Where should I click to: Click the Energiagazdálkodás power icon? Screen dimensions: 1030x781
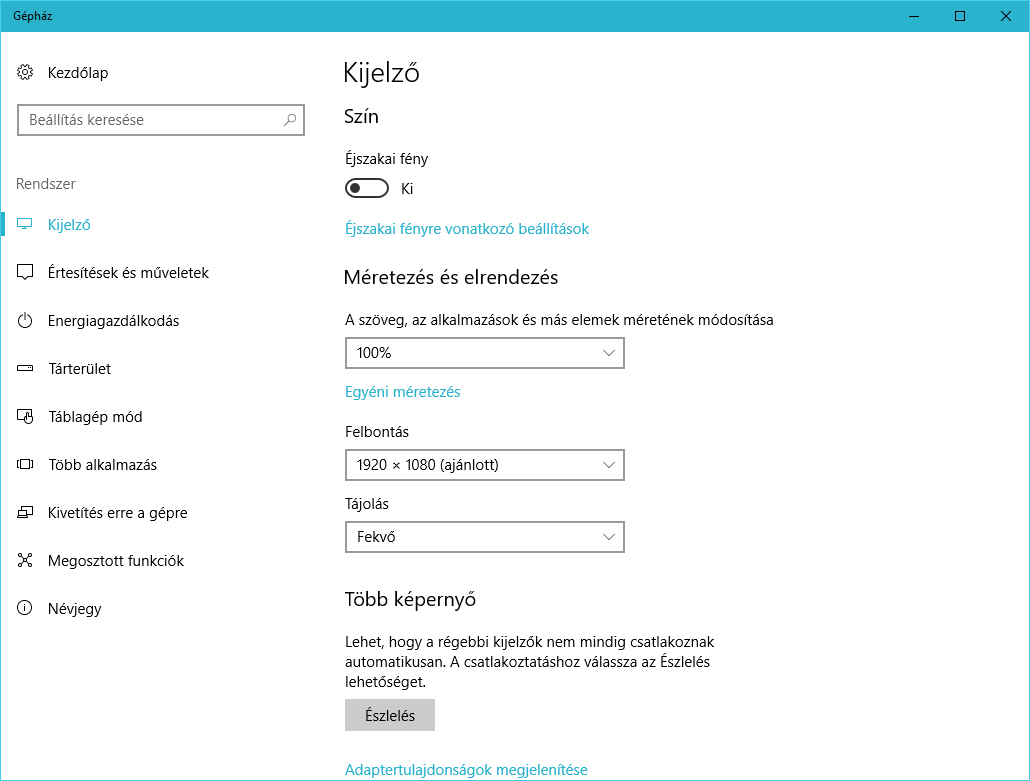[x=25, y=321]
